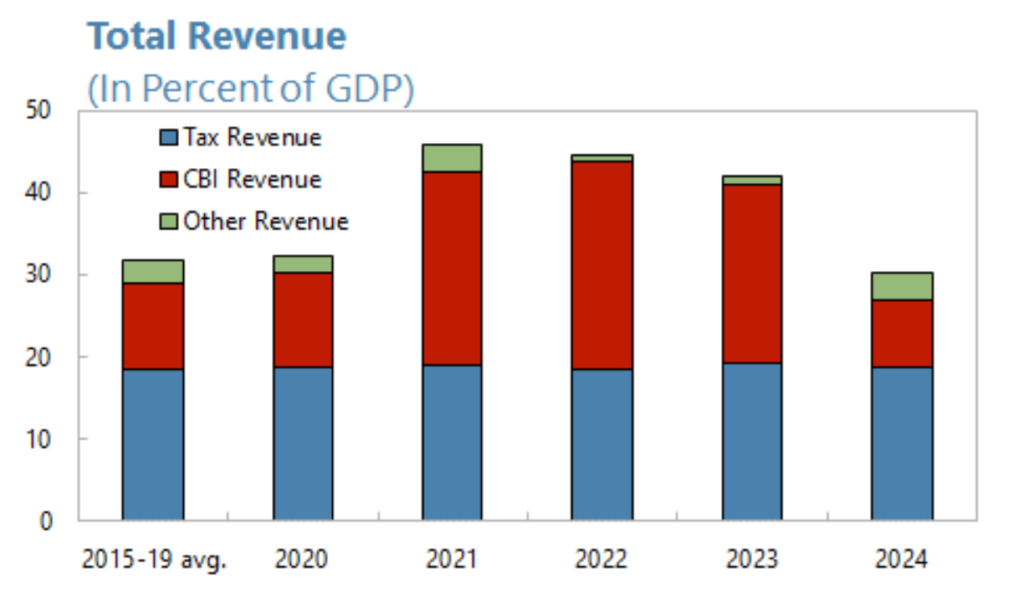1024x604 pixels.
Task: Click the green Other Revenue legend swatch
Action: [x=169, y=222]
